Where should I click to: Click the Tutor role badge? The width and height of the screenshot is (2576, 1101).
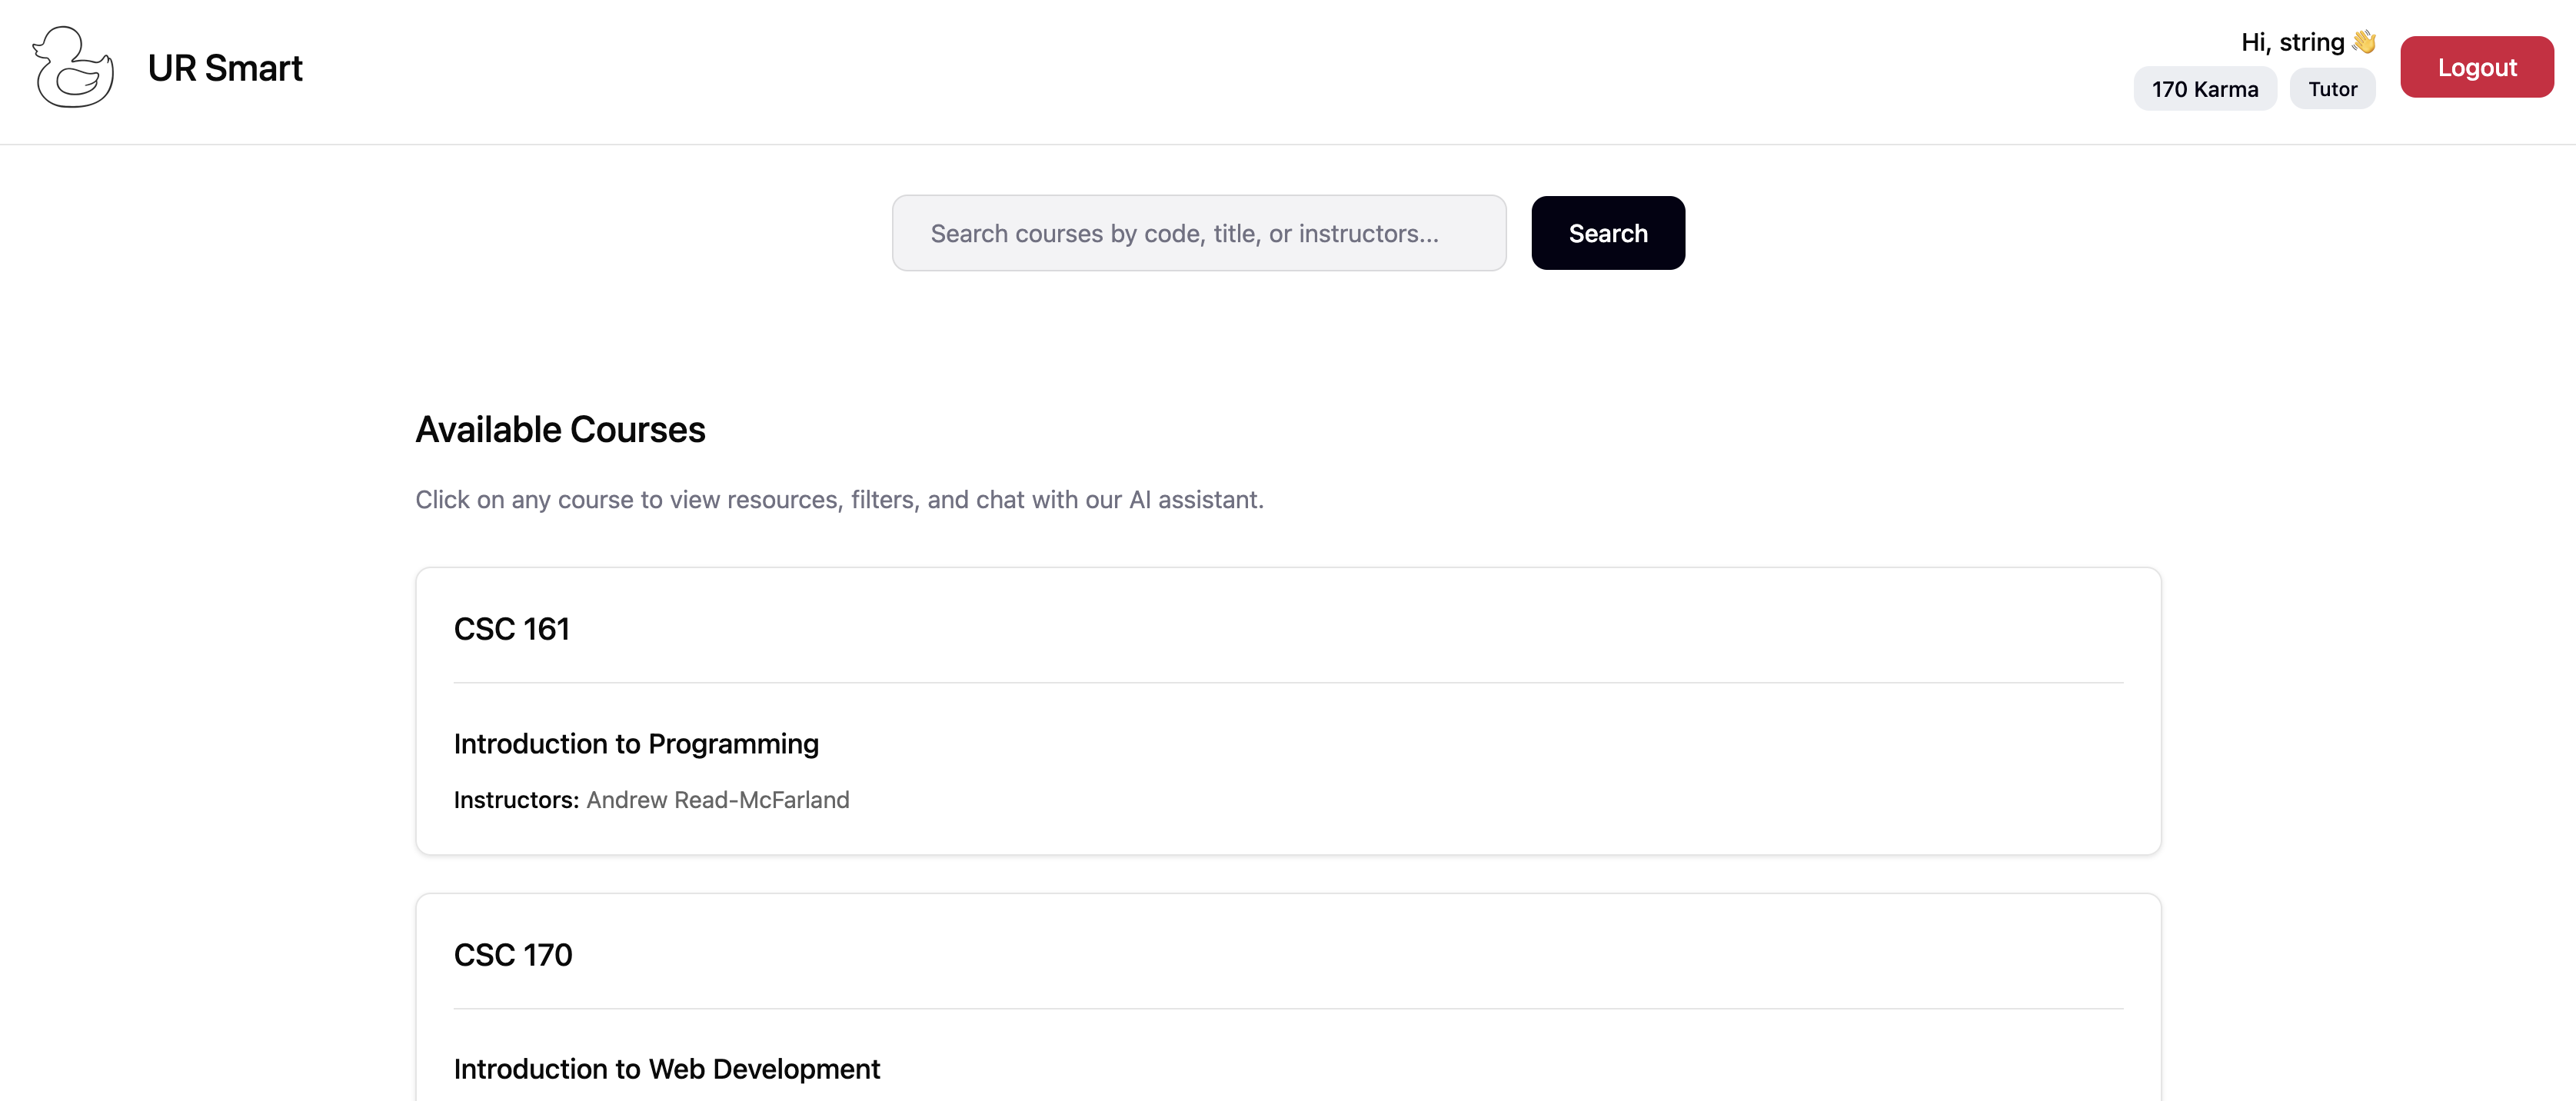coord(2332,89)
